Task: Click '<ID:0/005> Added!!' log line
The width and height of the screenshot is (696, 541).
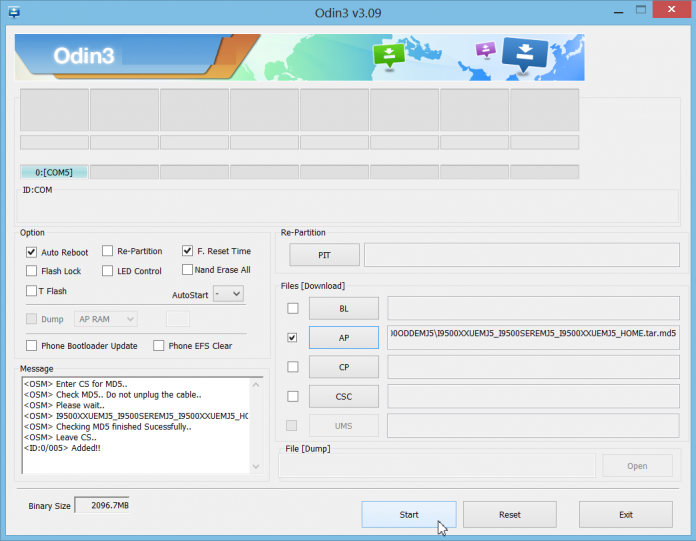Action: [x=62, y=448]
